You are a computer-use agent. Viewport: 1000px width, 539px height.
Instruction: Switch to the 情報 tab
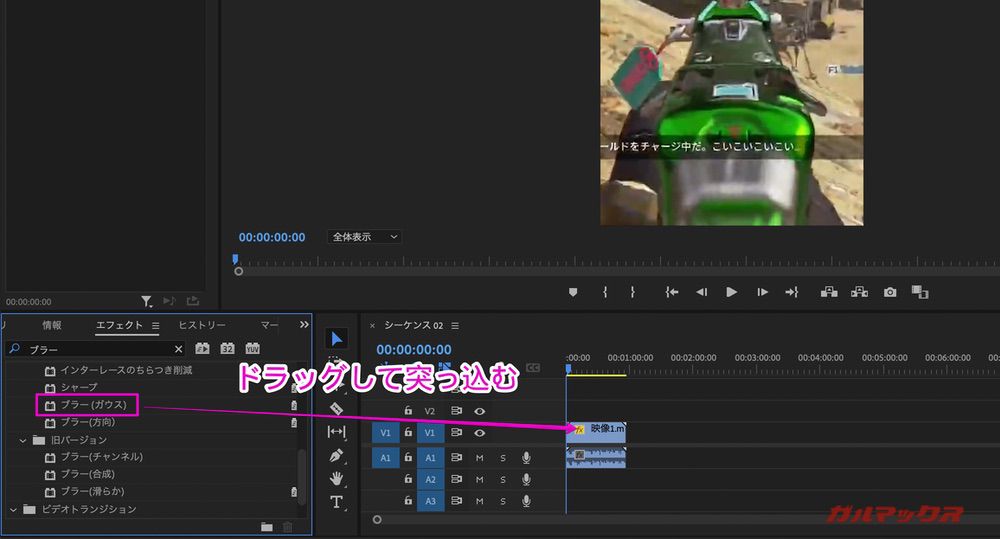(52, 325)
